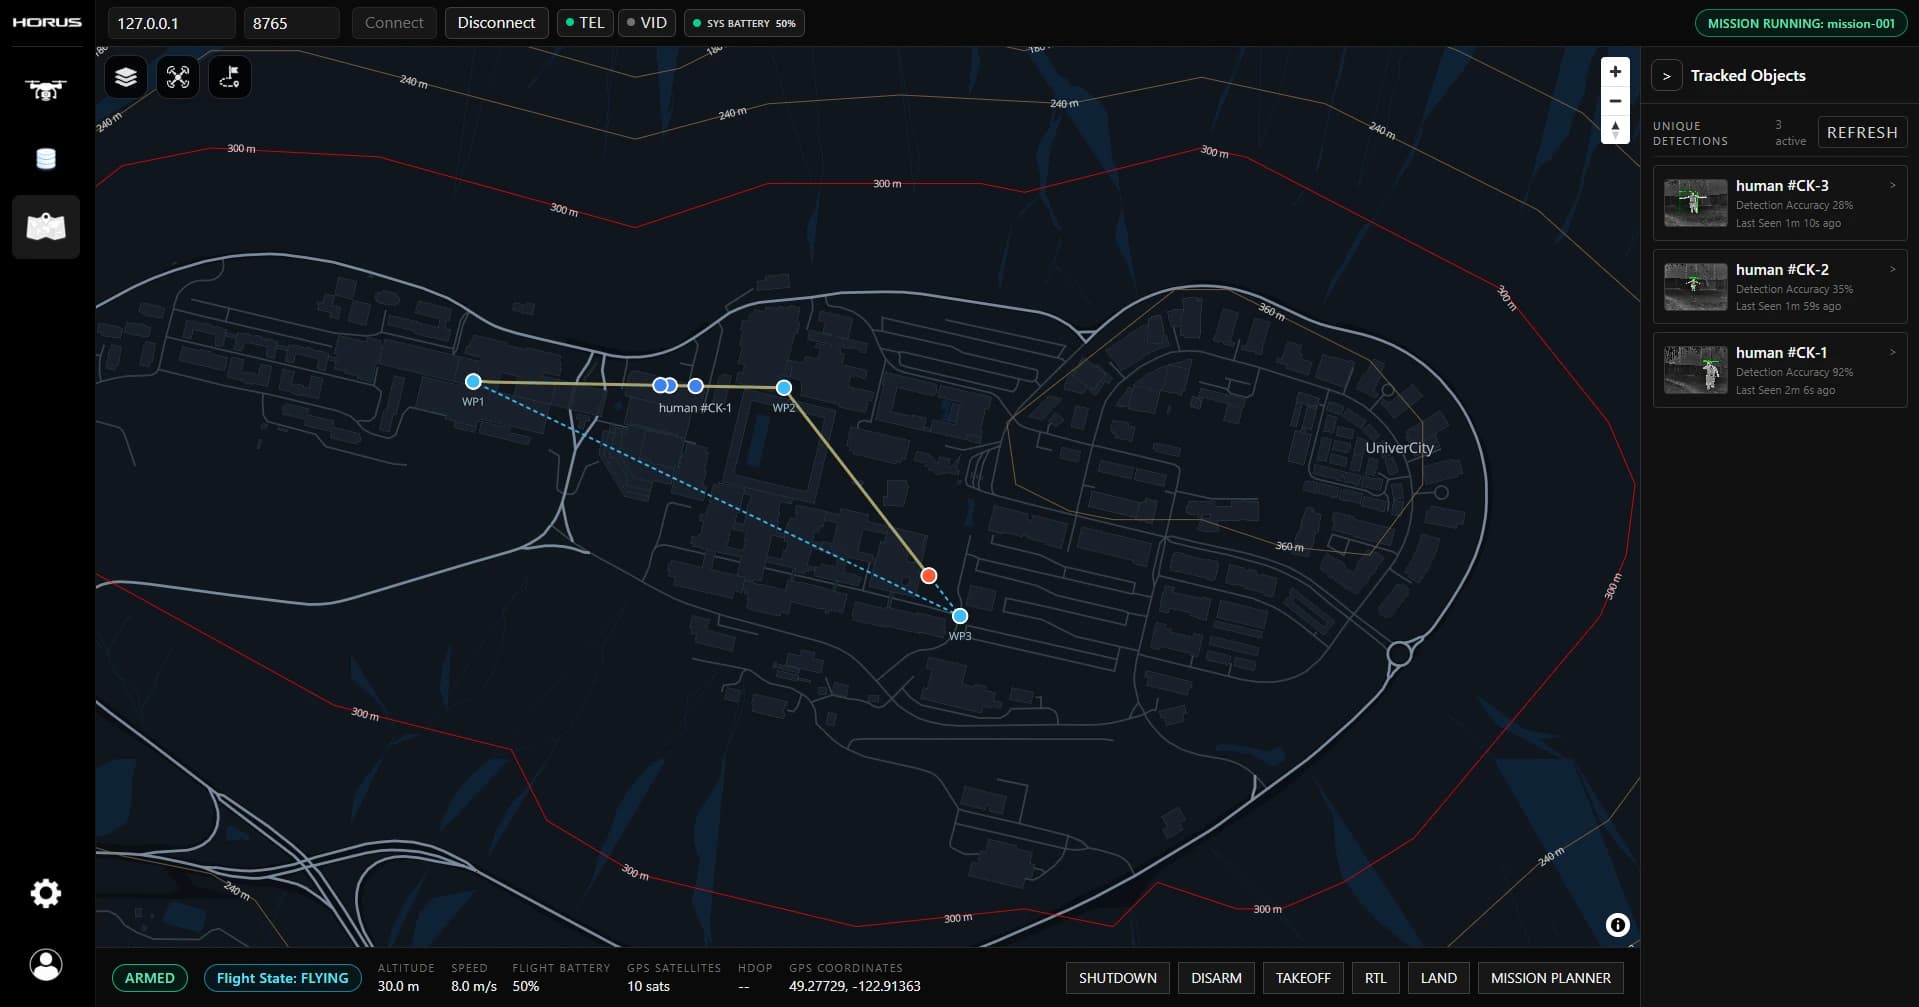Expand details for human #CK-1 detection

click(1892, 352)
